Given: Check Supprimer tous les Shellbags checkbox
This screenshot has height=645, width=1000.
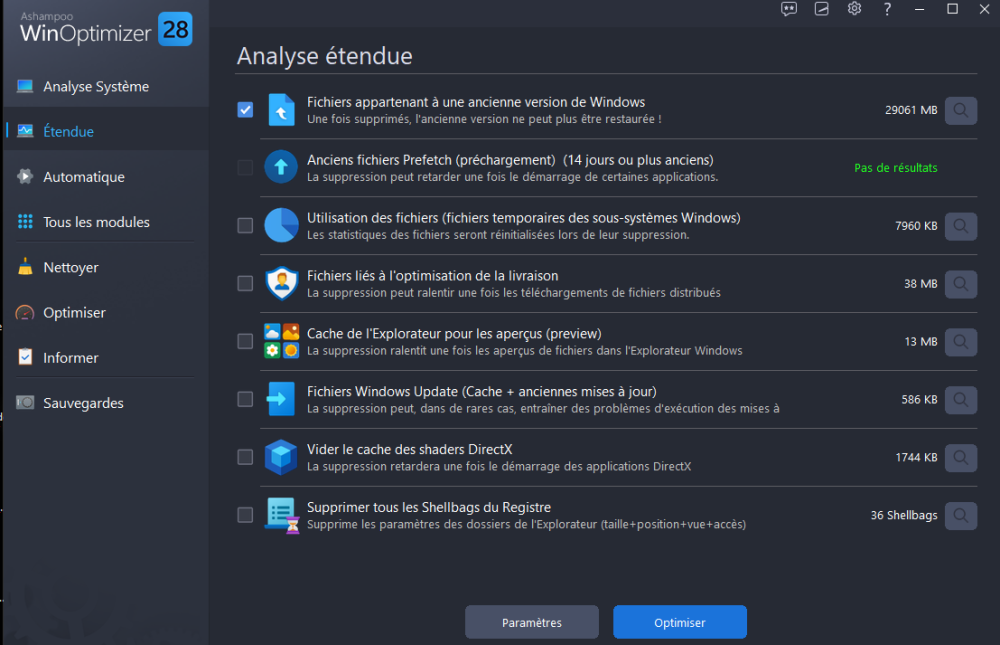Looking at the screenshot, I should [x=245, y=515].
